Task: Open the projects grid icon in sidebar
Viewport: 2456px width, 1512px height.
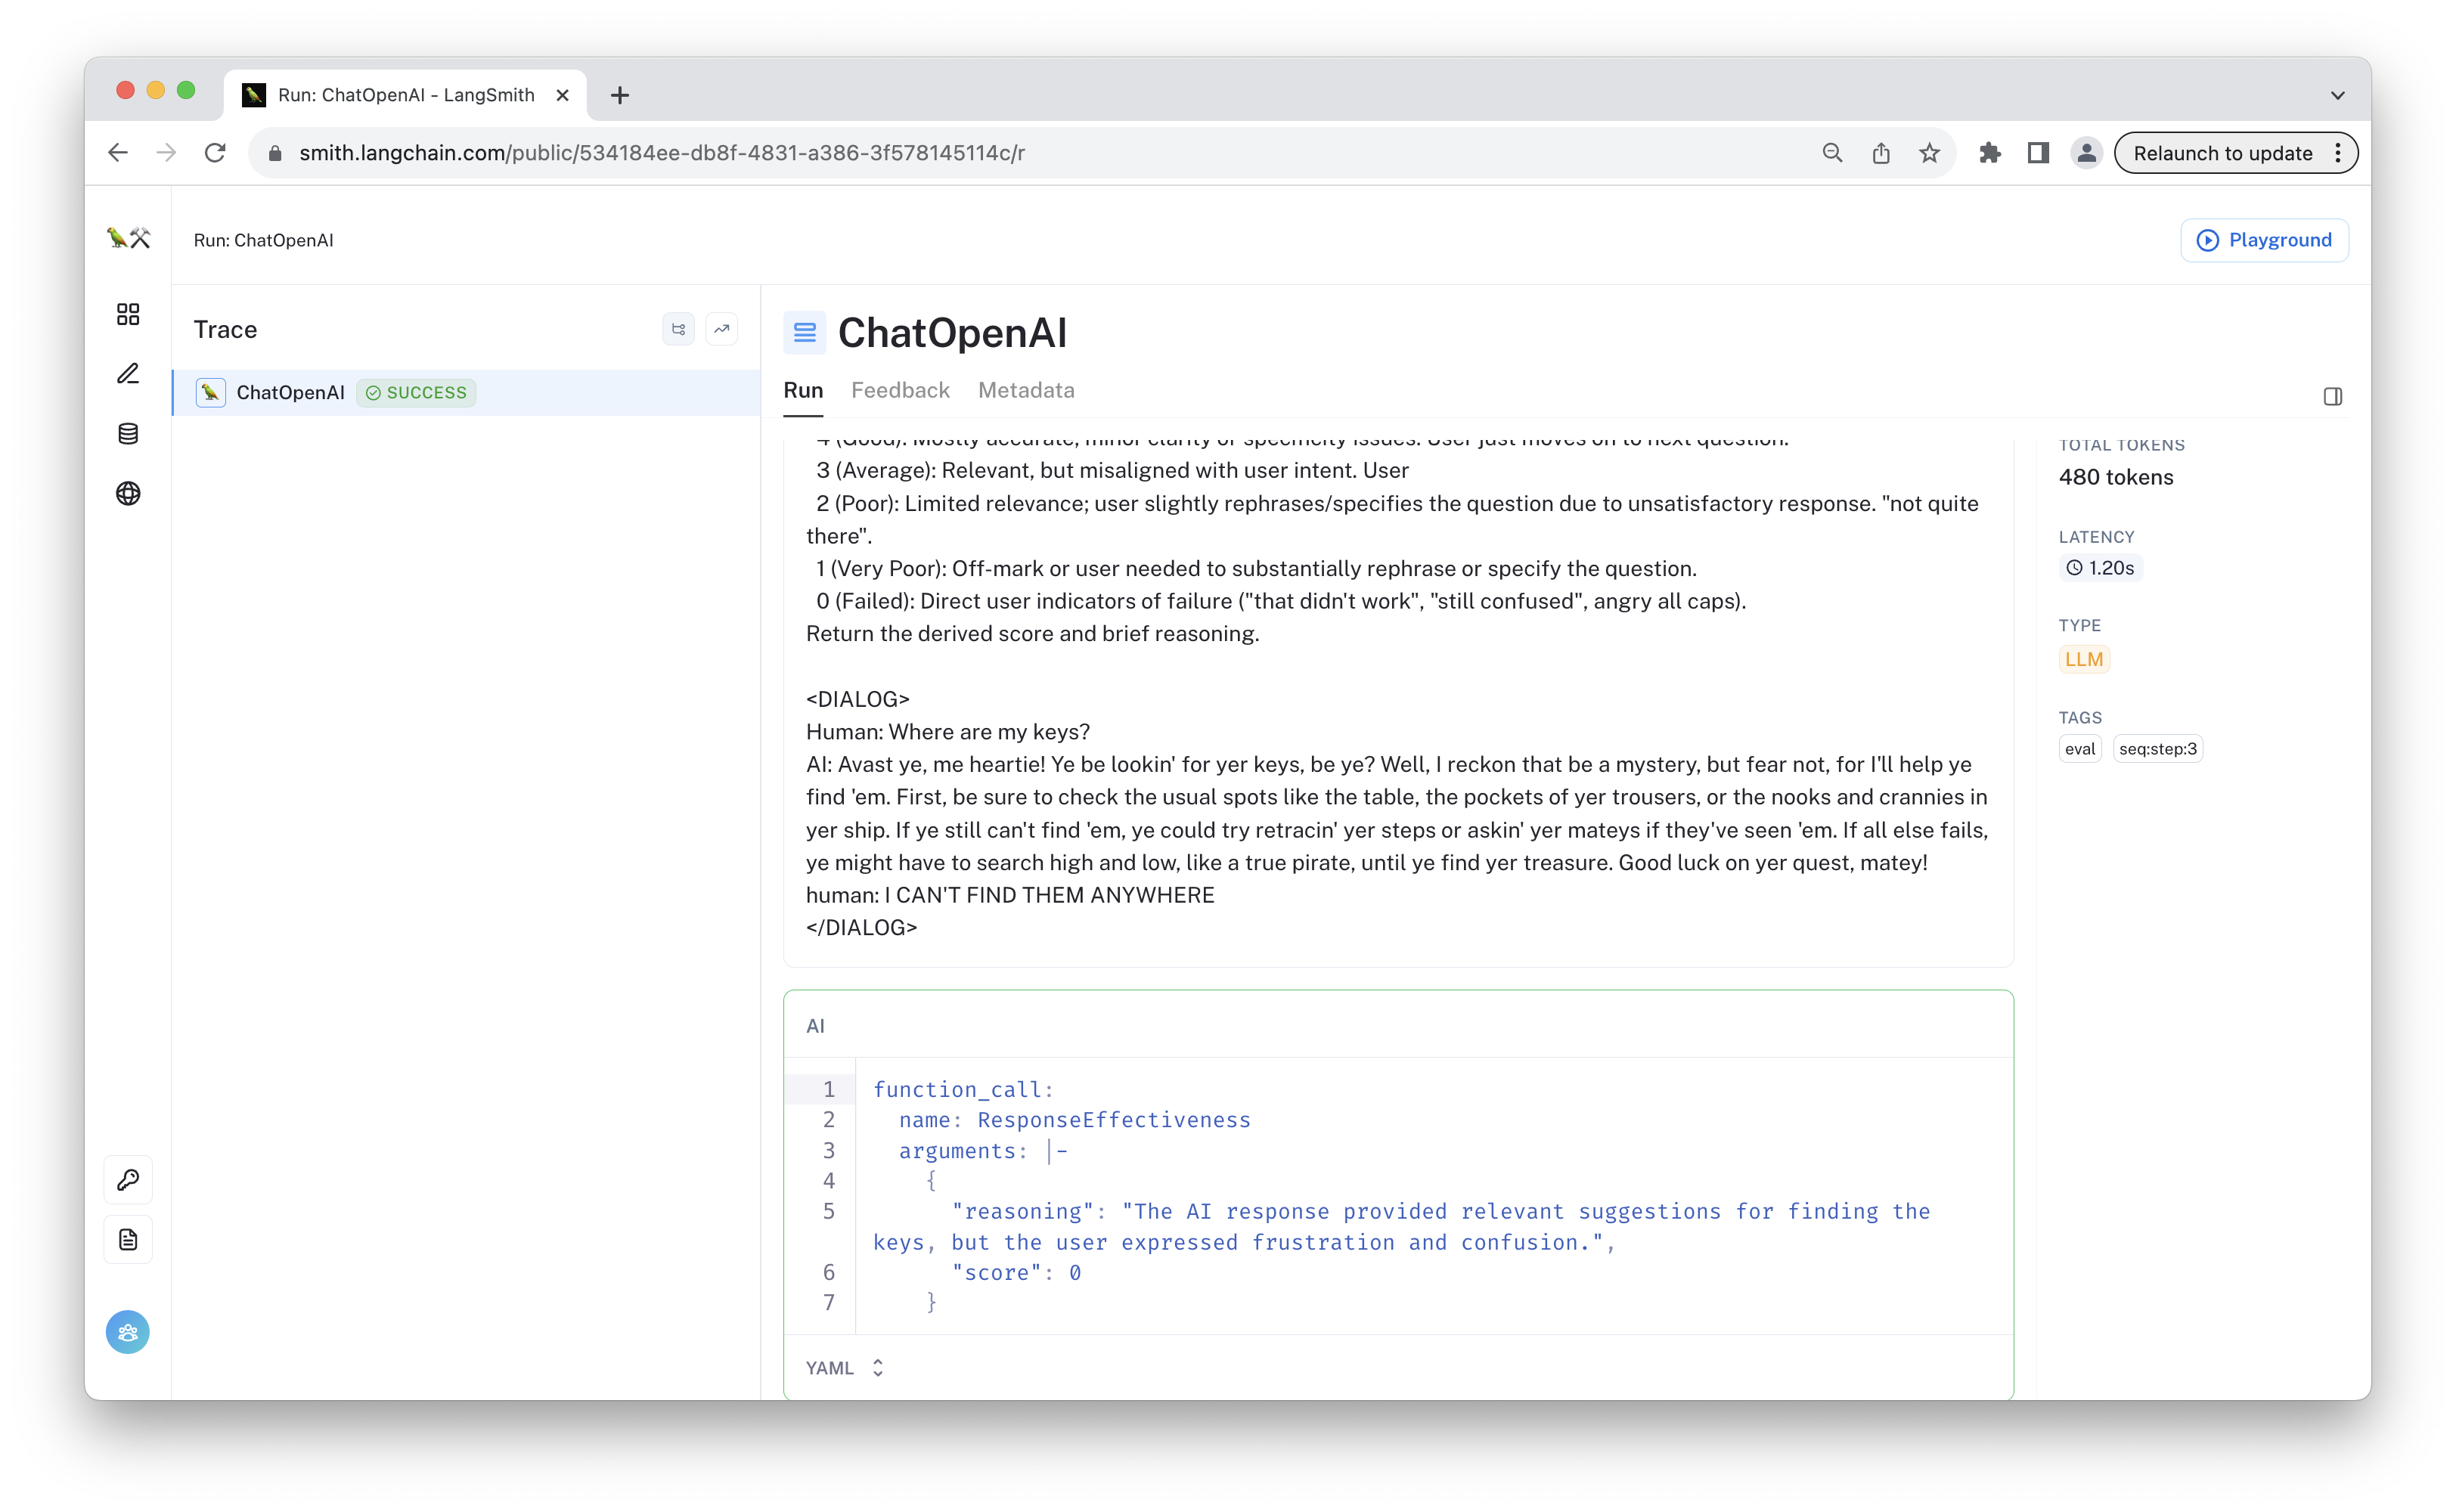Action: pyautogui.click(x=128, y=314)
